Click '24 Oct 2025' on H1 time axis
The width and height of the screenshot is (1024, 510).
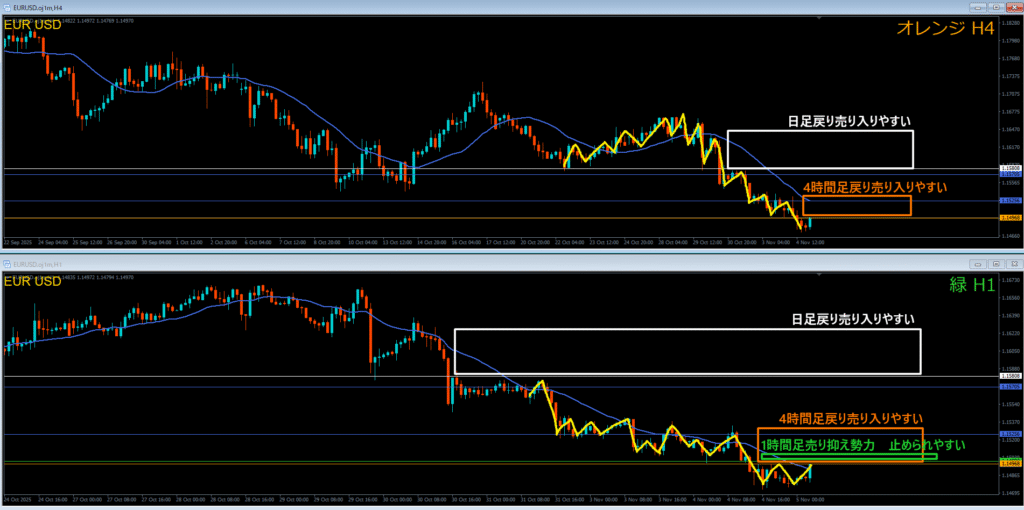18,499
